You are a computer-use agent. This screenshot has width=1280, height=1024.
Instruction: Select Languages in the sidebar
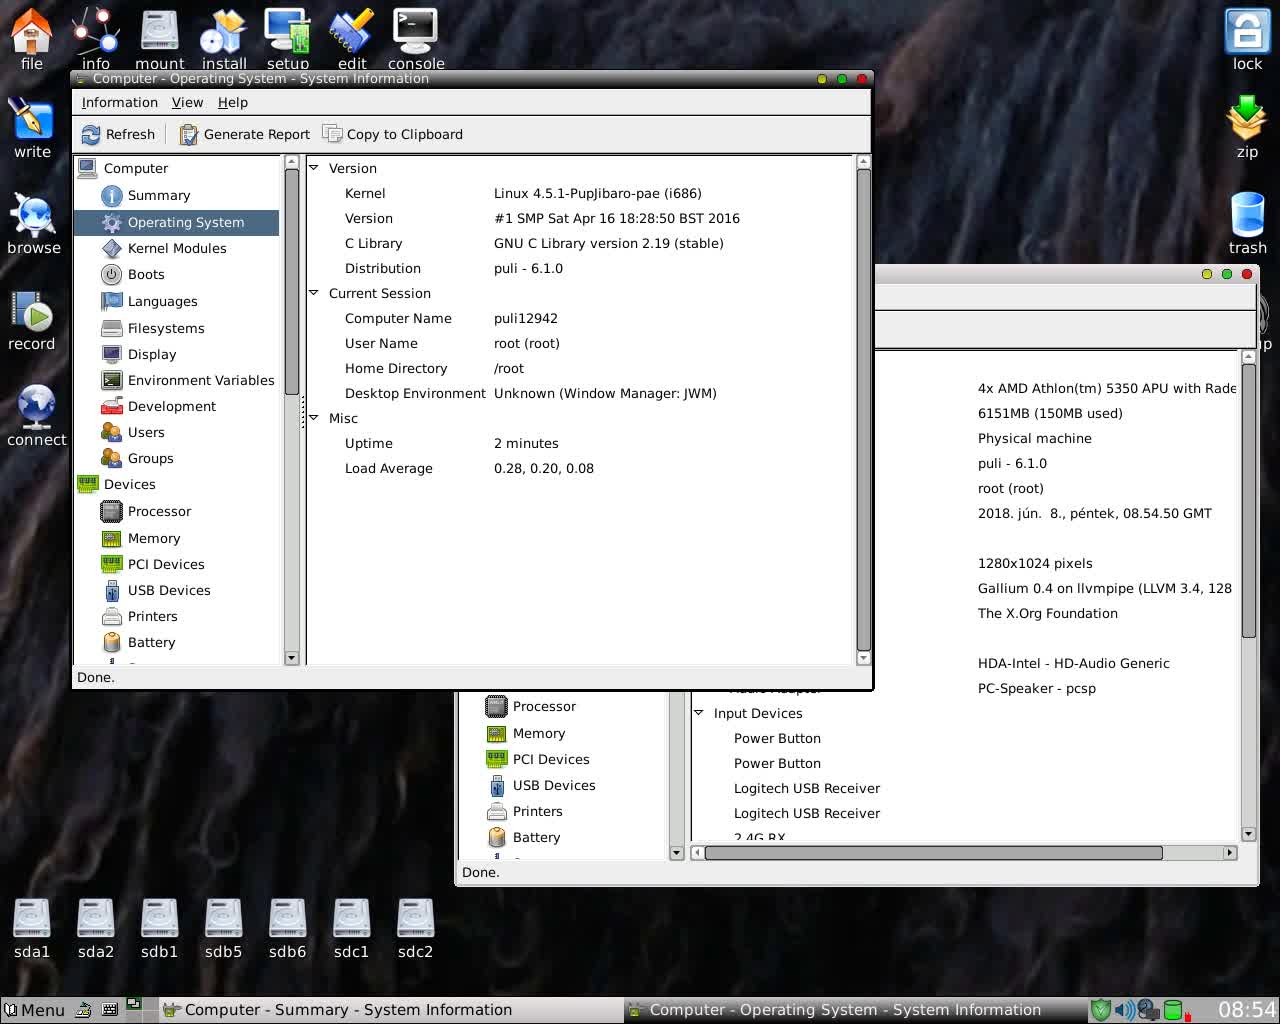(162, 301)
